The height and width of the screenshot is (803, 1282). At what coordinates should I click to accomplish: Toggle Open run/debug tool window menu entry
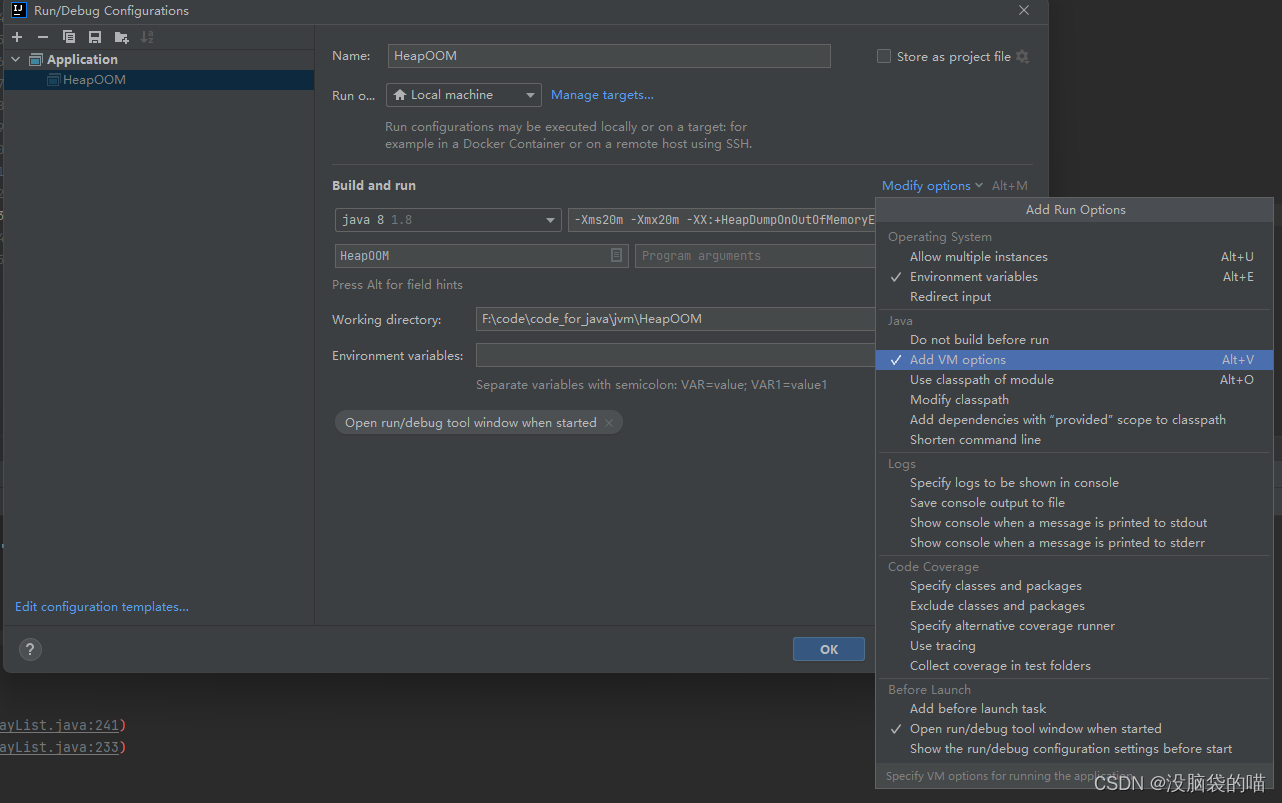1075,729
